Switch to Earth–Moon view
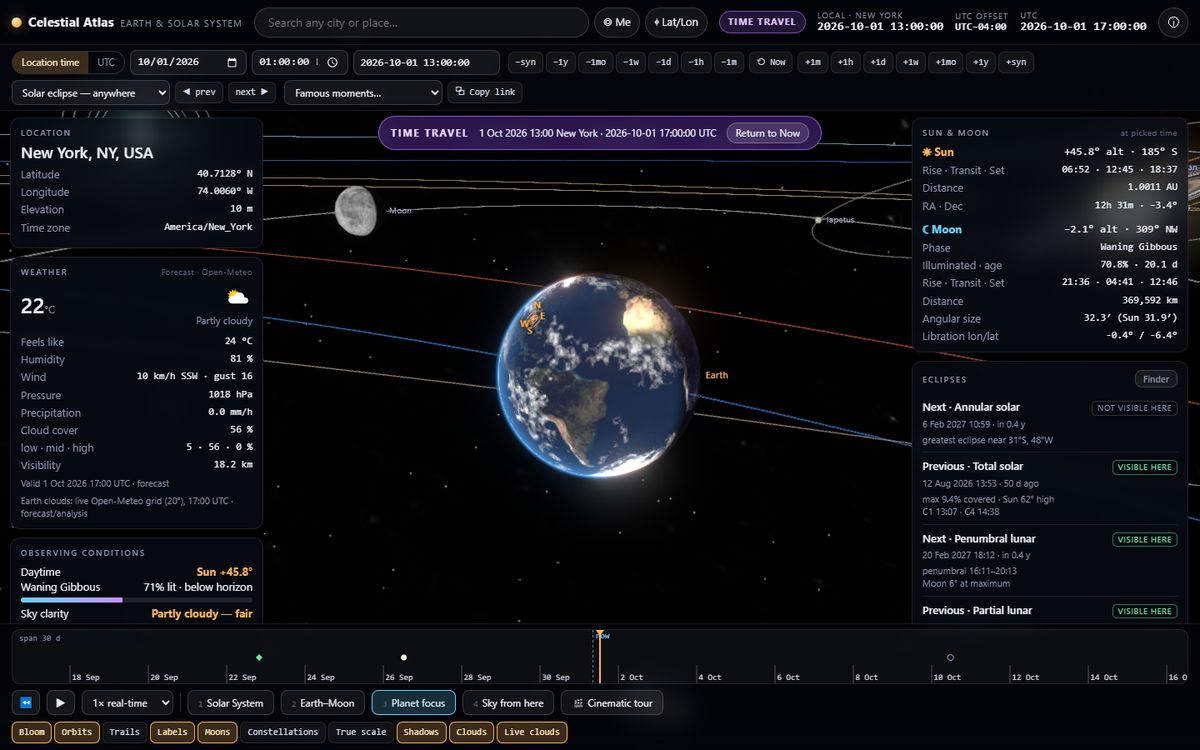Image resolution: width=1200 pixels, height=750 pixels. [323, 703]
